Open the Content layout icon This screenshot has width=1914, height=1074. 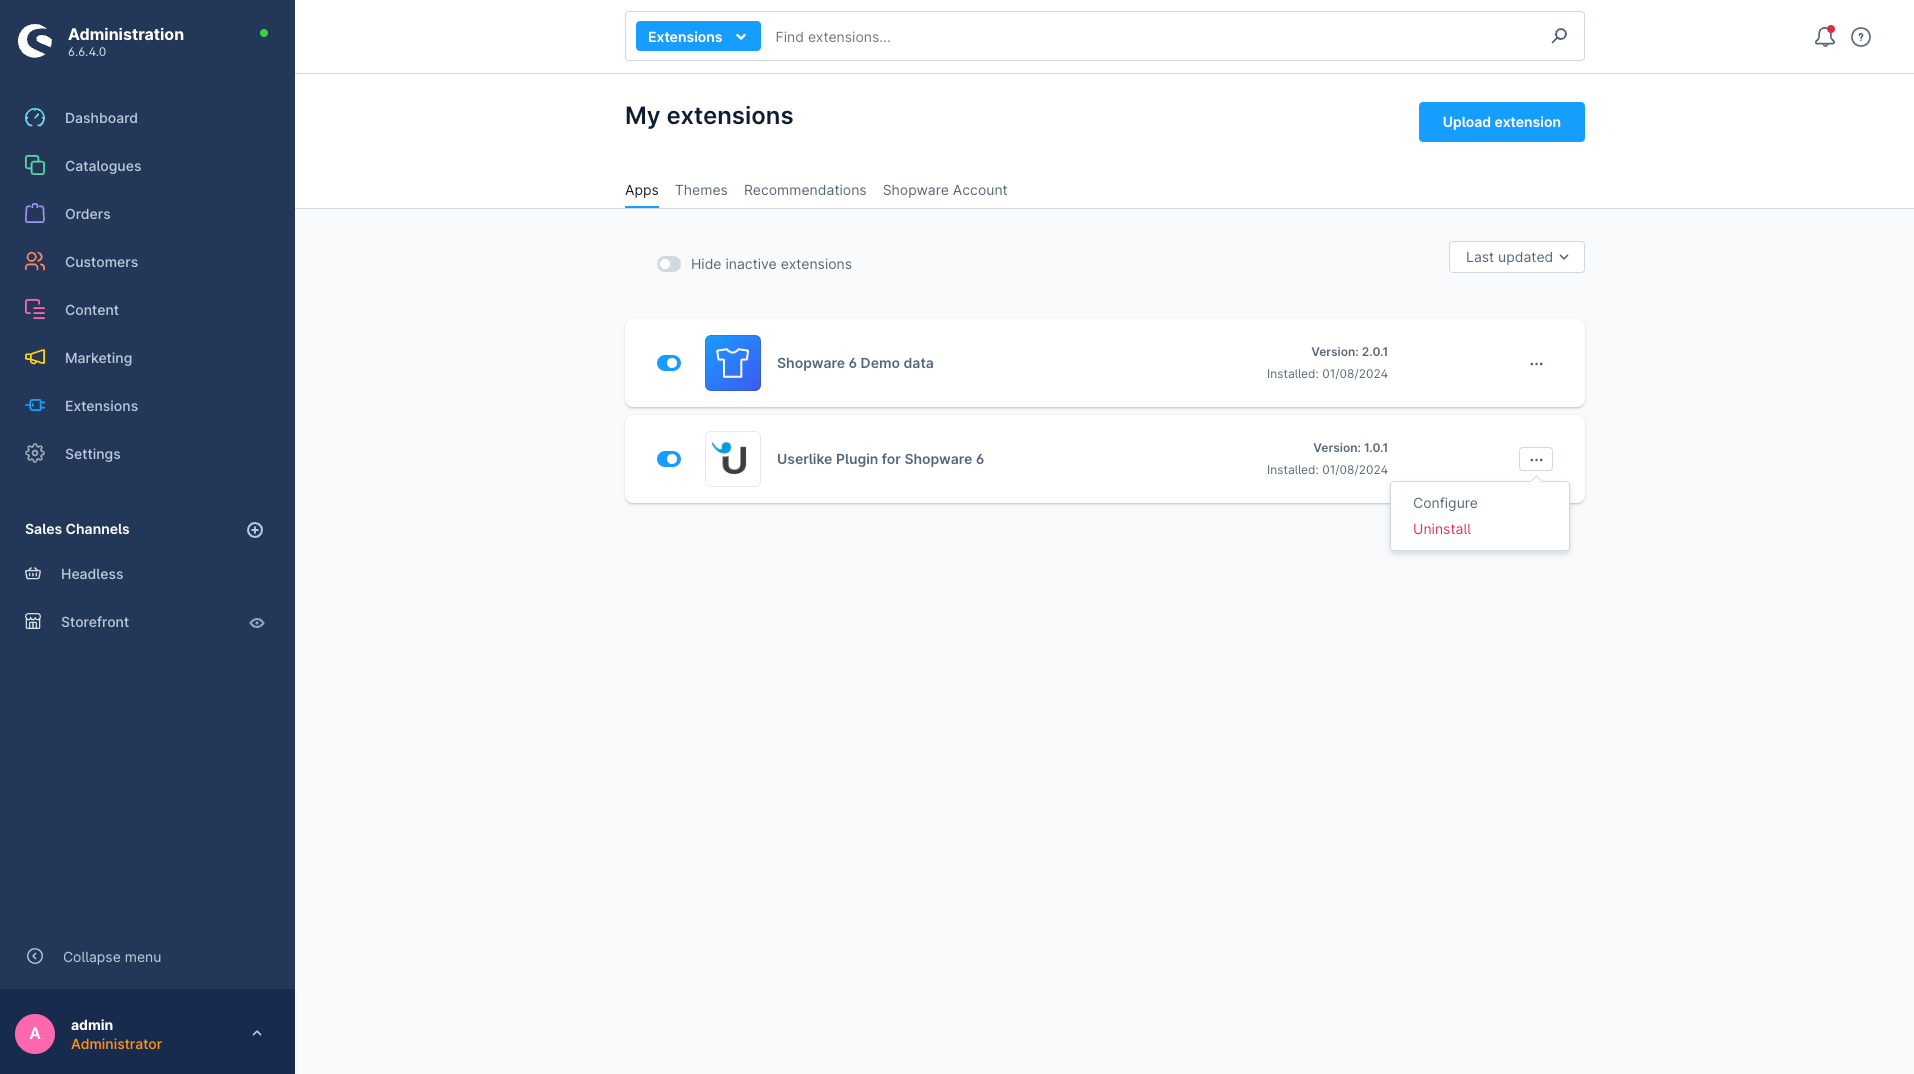[35, 310]
